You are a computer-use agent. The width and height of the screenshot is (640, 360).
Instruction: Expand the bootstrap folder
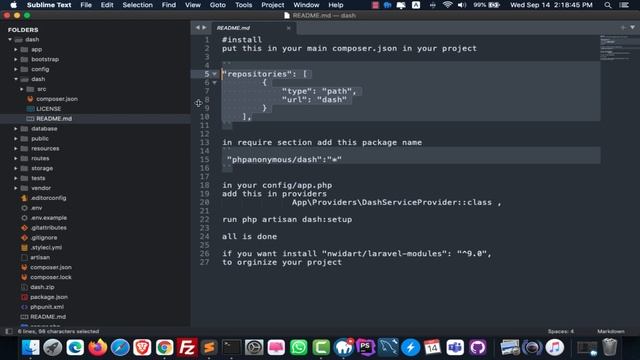(x=16, y=59)
